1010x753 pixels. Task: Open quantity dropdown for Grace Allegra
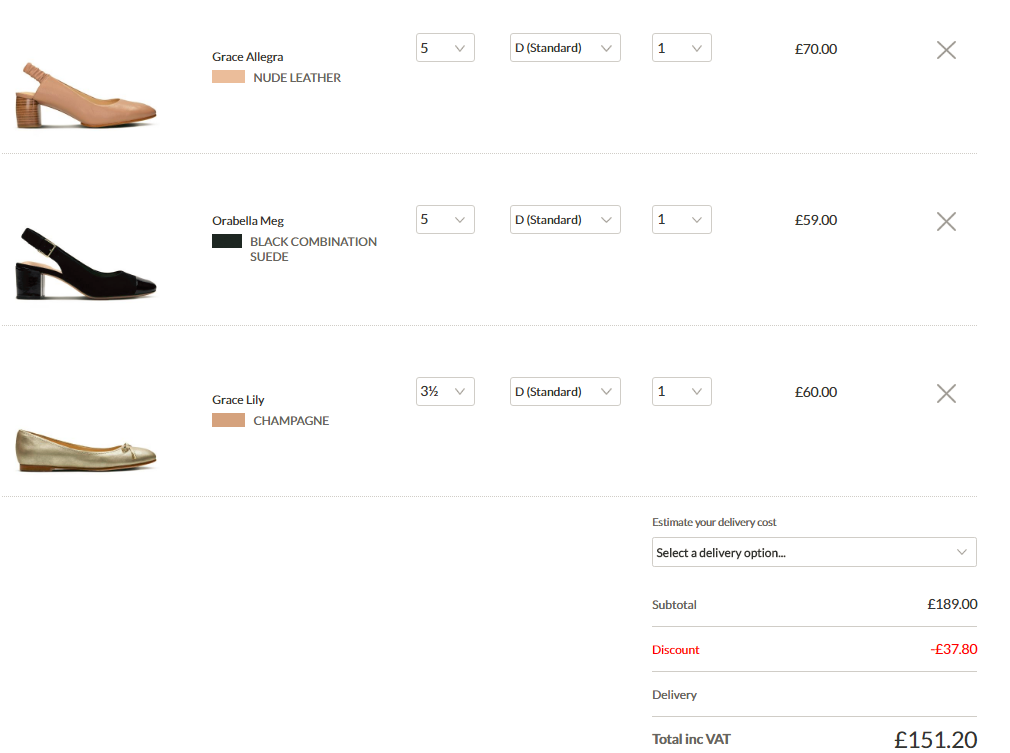click(681, 48)
